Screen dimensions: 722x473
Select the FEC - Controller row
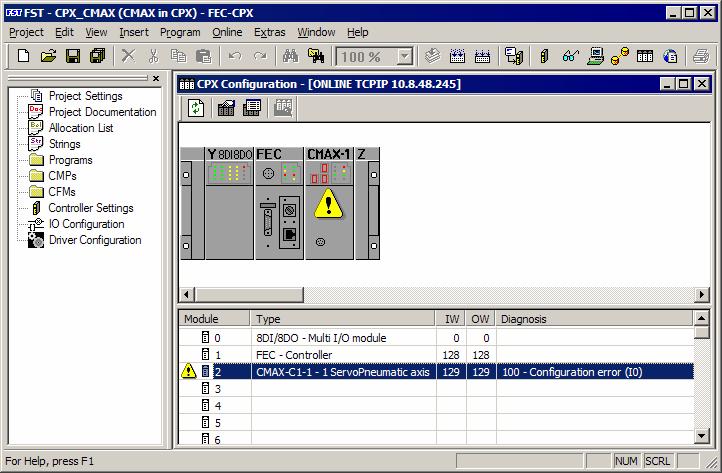point(437,355)
